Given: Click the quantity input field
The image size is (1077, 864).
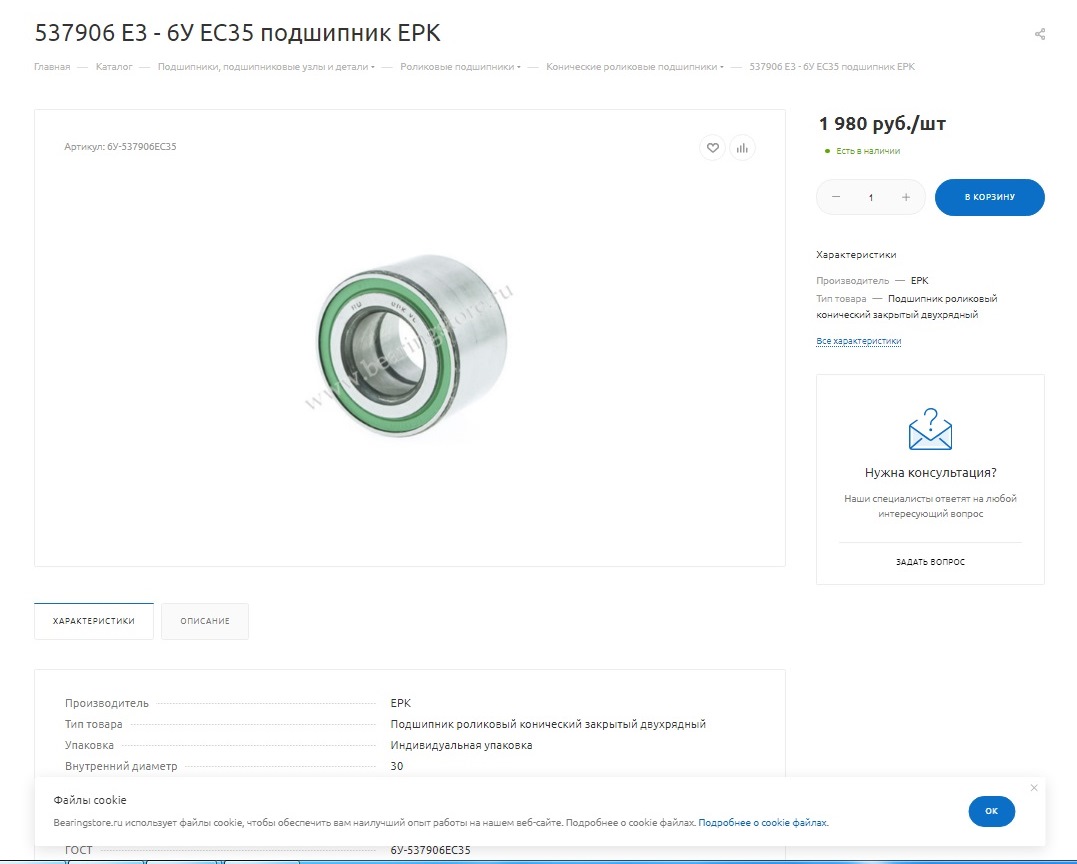Looking at the screenshot, I should point(871,197).
